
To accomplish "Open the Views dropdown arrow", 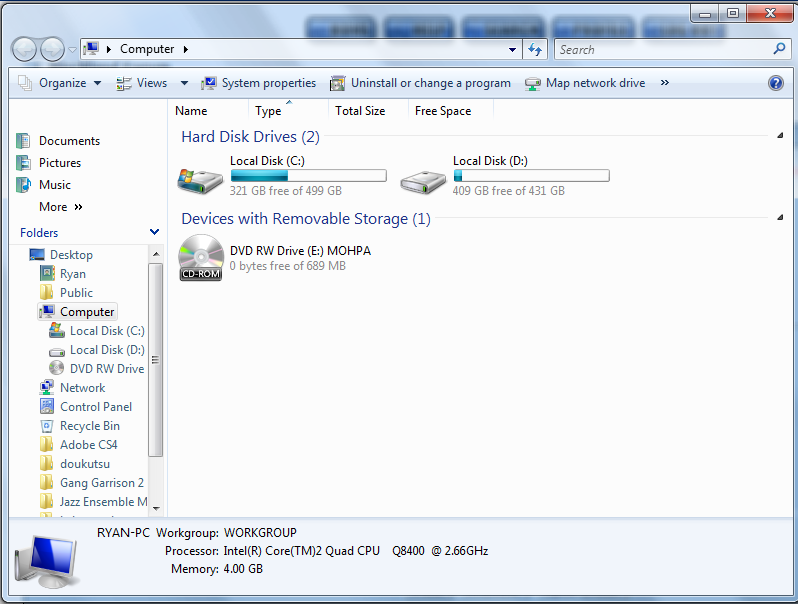I will 184,83.
